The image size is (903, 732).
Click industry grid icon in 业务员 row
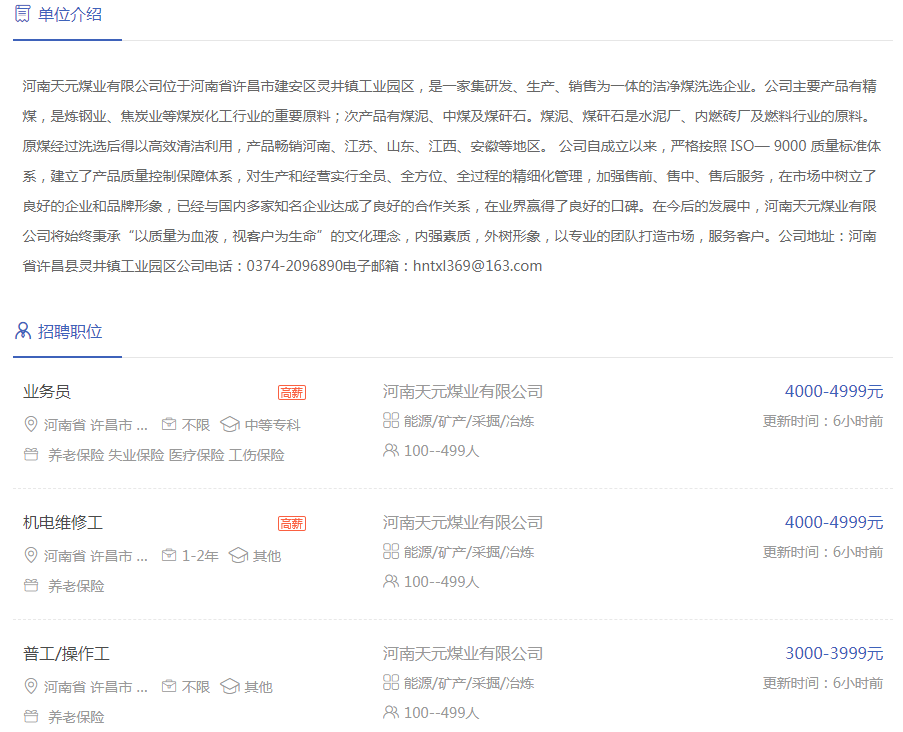[390, 420]
